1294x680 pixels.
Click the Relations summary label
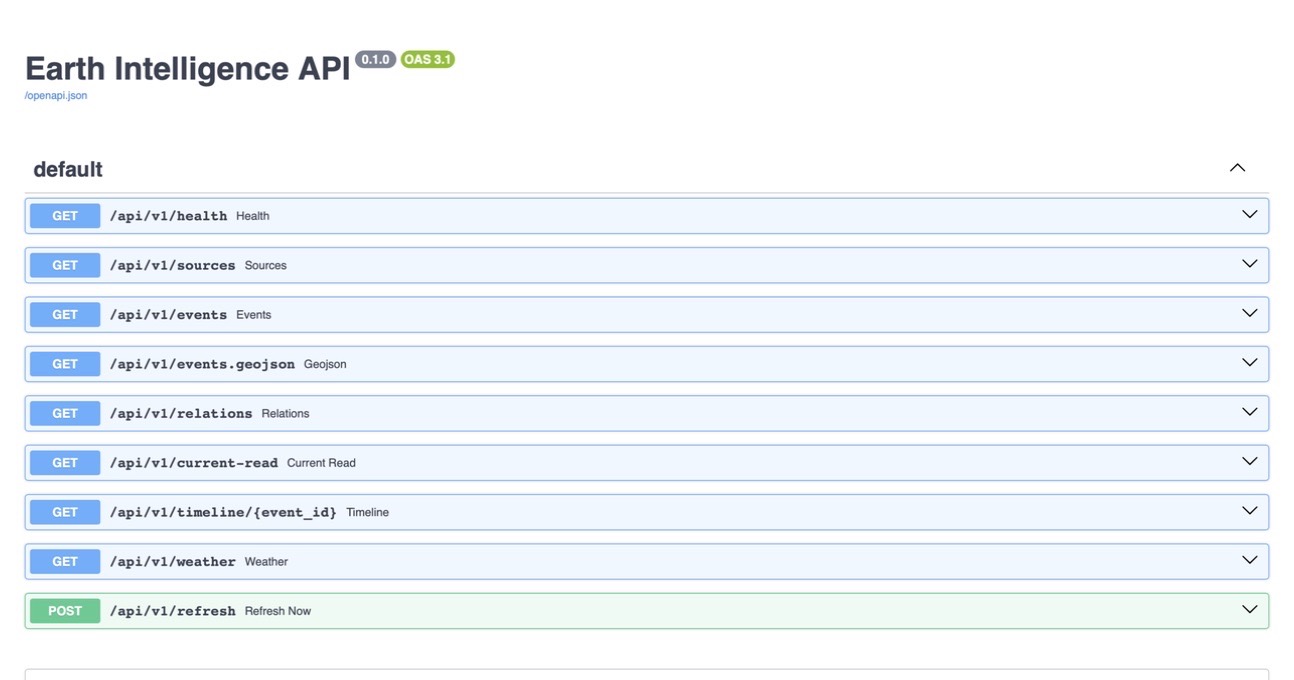click(286, 413)
